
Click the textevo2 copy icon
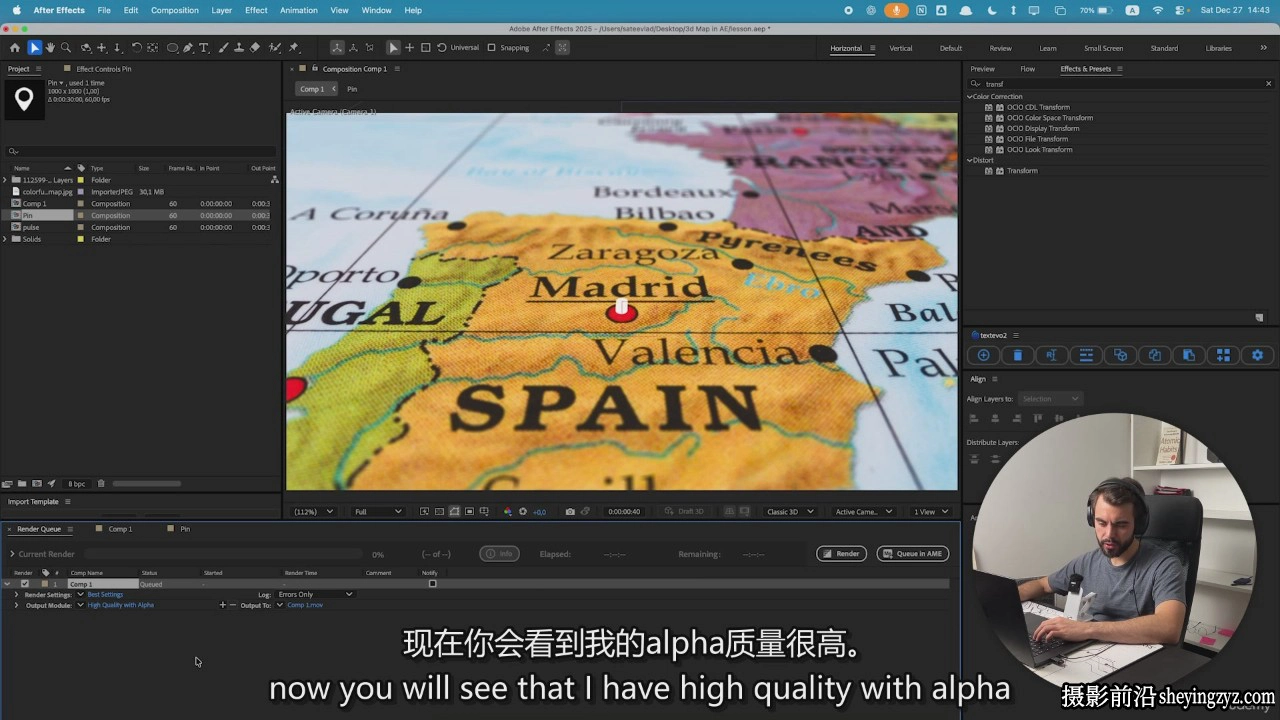click(1154, 355)
